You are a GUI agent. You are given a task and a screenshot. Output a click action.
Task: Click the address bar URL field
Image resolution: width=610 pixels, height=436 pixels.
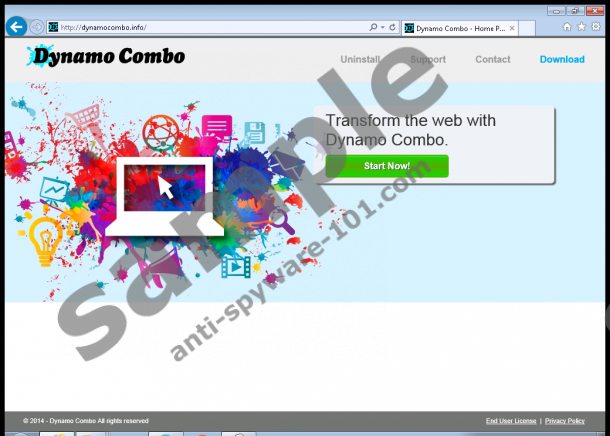point(200,27)
